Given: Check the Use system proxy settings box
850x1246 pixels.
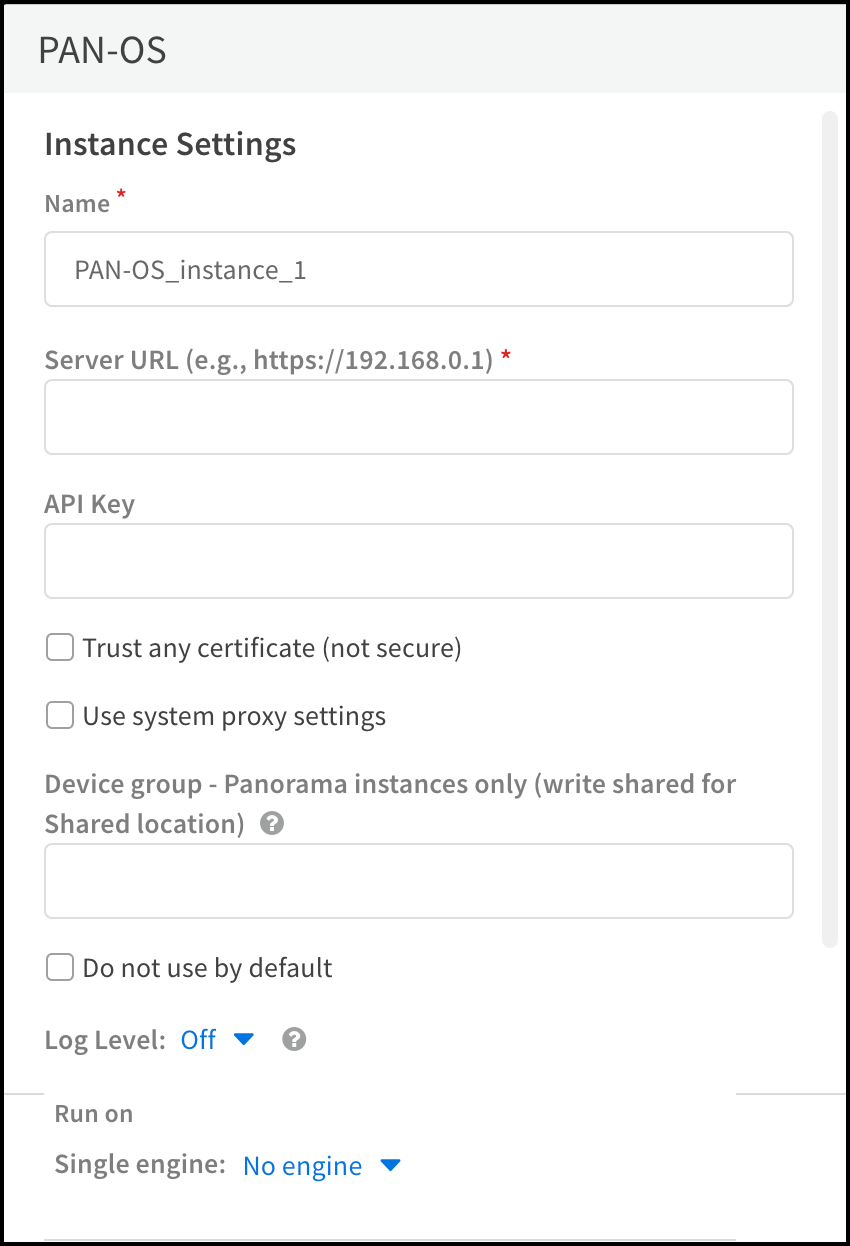Looking at the screenshot, I should pyautogui.click(x=61, y=716).
